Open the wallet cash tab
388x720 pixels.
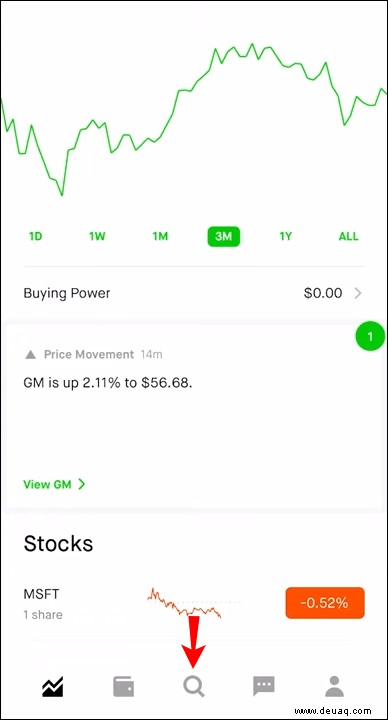pos(124,687)
